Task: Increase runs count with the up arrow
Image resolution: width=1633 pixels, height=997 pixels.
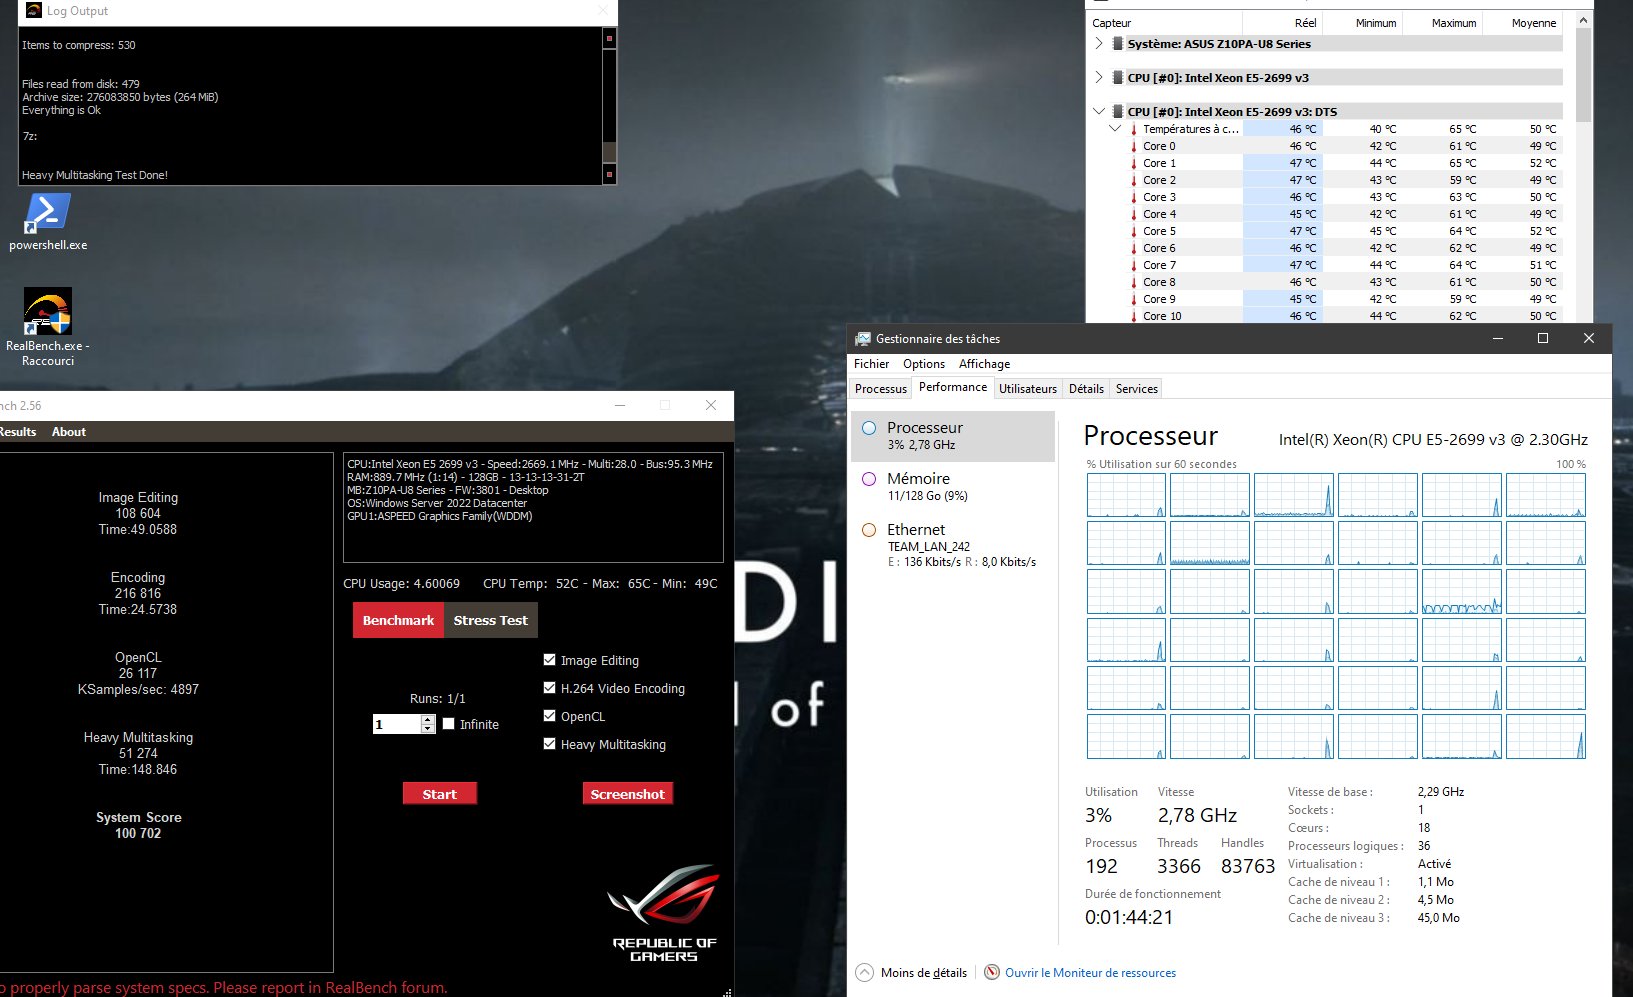Action: pyautogui.click(x=428, y=720)
